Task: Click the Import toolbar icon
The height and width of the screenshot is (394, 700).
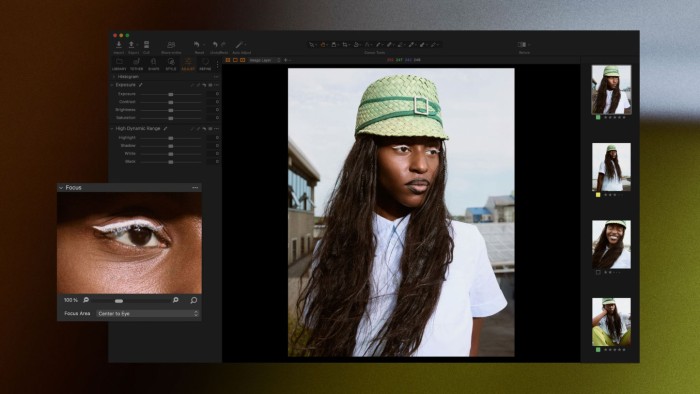Action: 119,45
